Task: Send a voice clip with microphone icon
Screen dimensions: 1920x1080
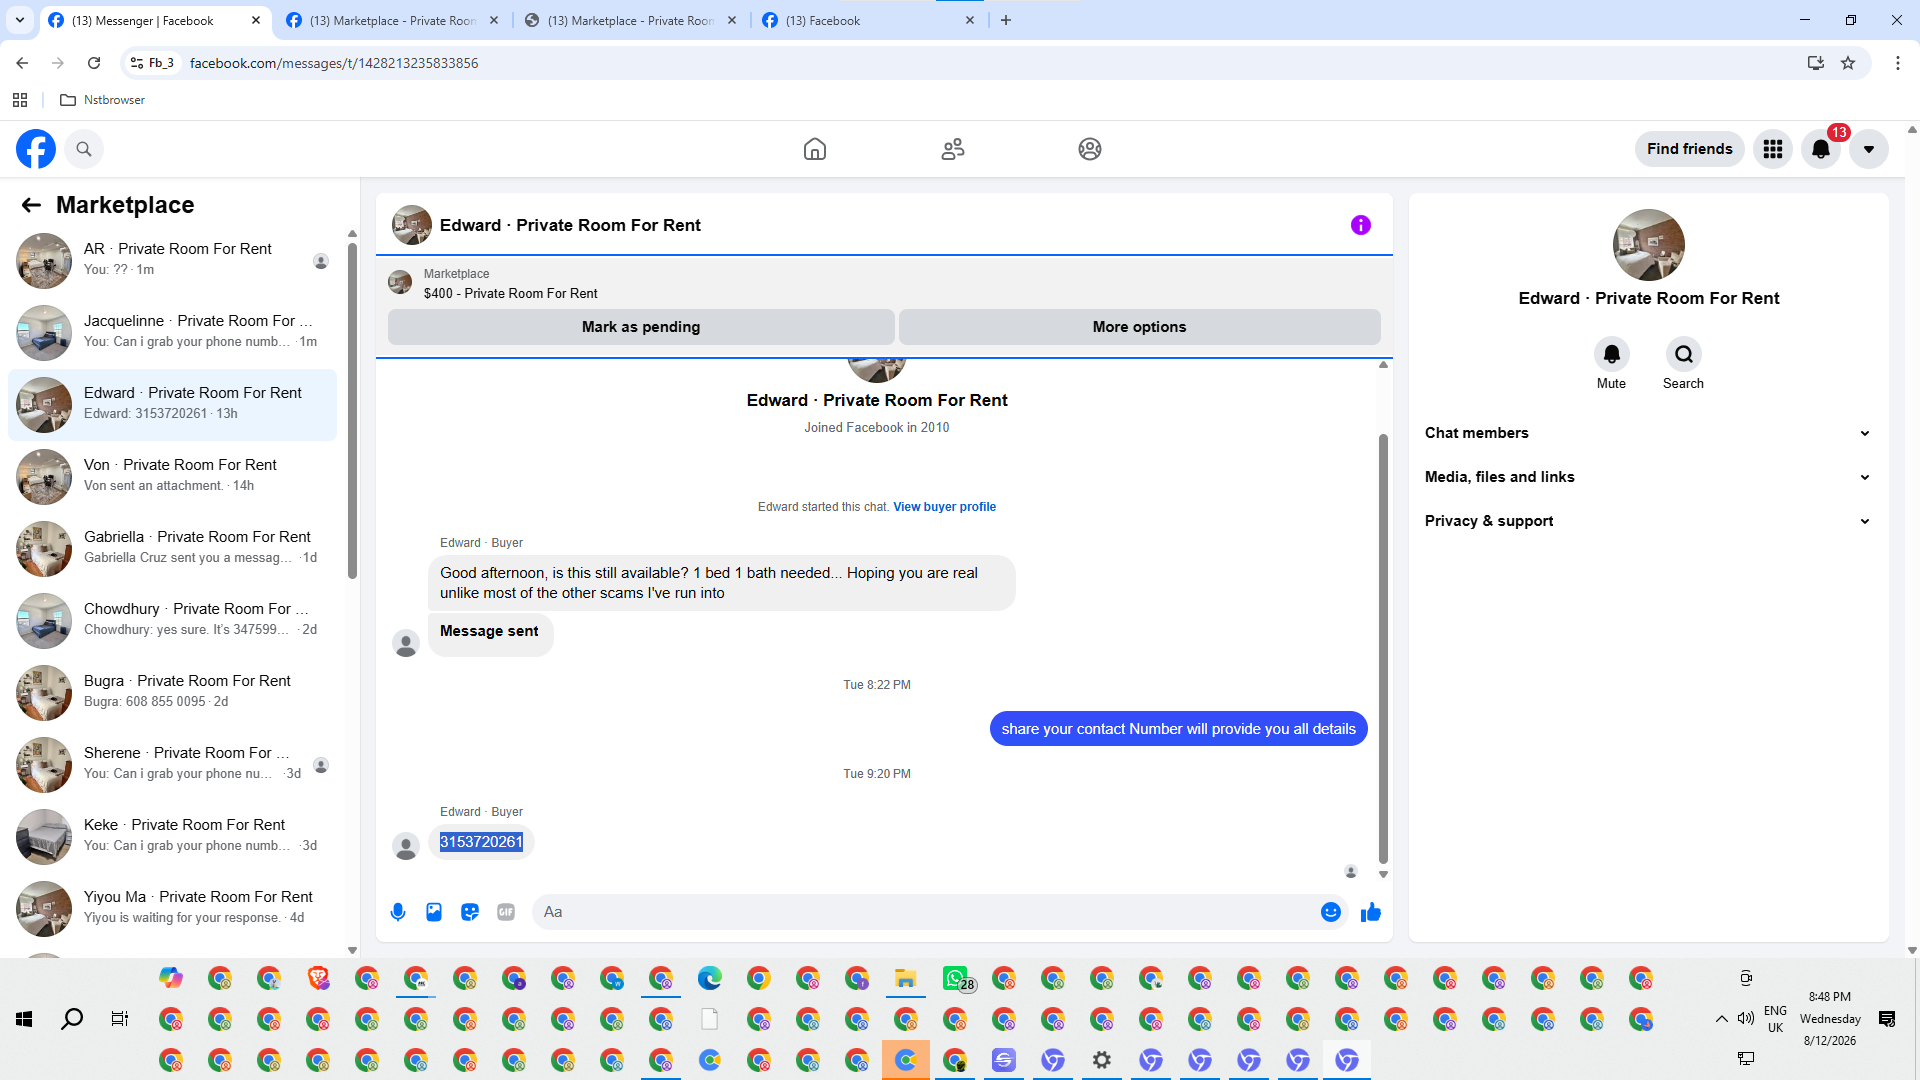Action: tap(398, 912)
